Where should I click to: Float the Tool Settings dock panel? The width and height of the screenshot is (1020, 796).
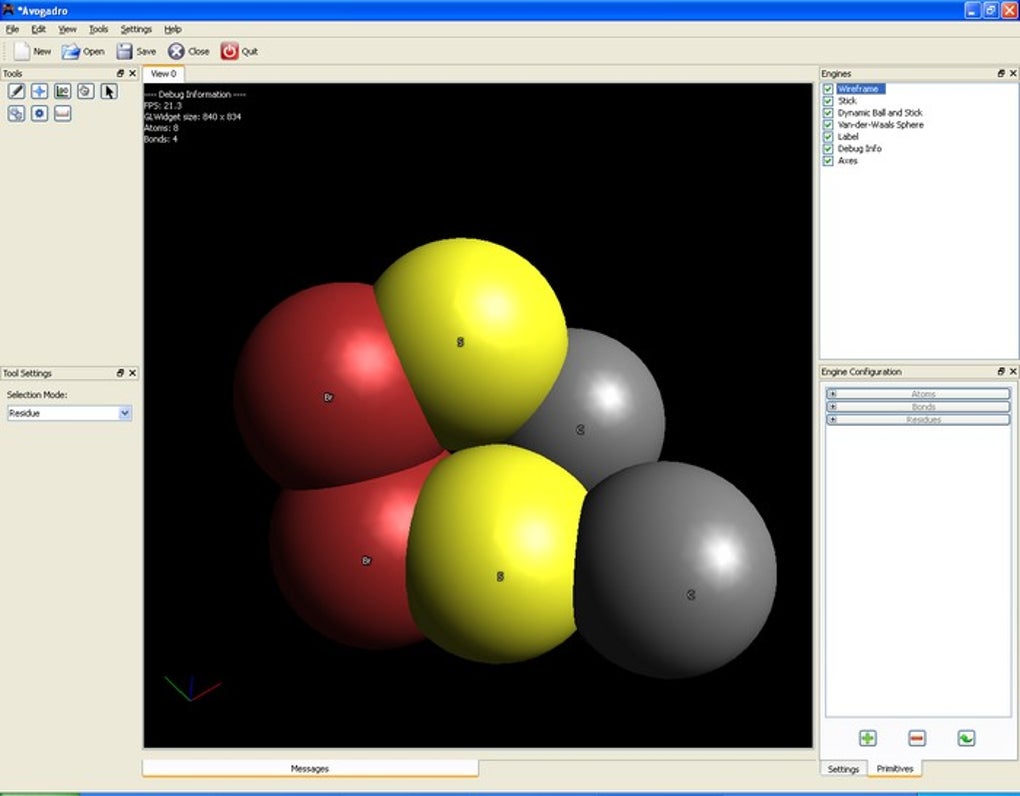tap(120, 373)
